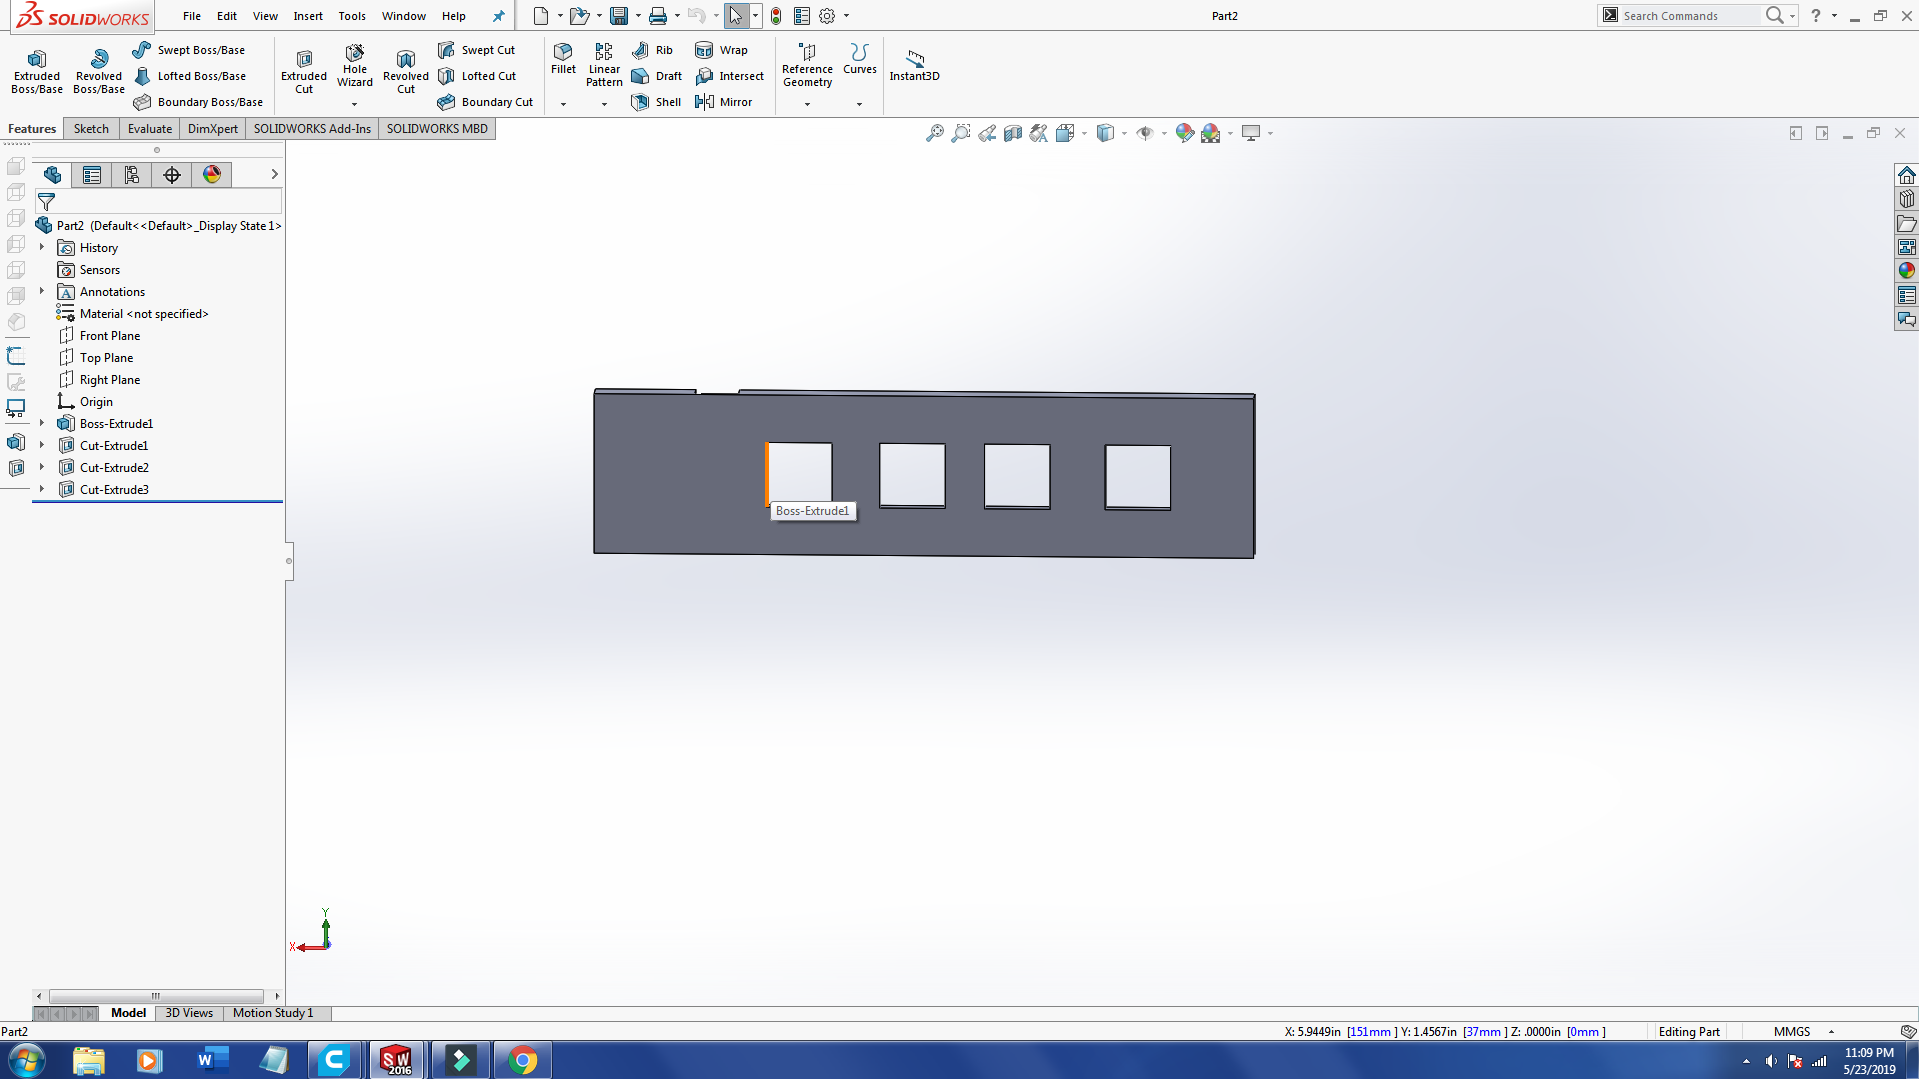Image resolution: width=1919 pixels, height=1079 pixels.
Task: Start an Extruded Cut
Action: (304, 71)
